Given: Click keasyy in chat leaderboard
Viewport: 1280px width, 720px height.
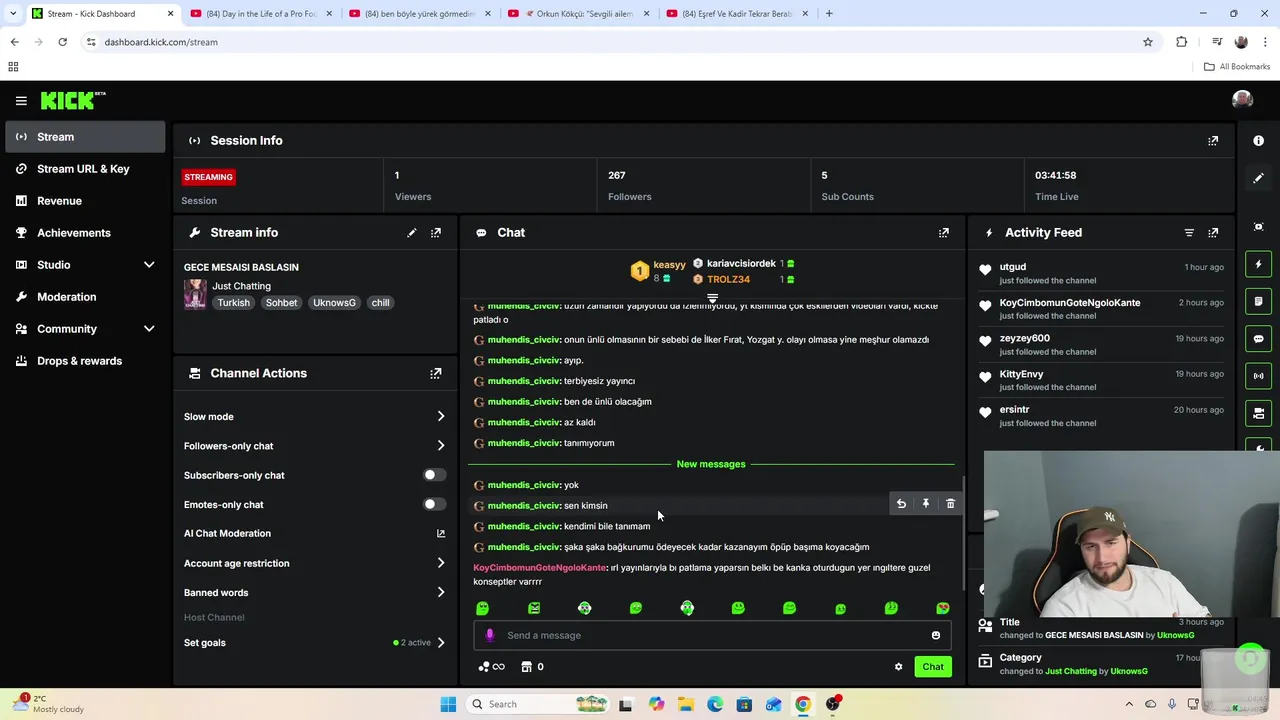Looking at the screenshot, I should (669, 265).
